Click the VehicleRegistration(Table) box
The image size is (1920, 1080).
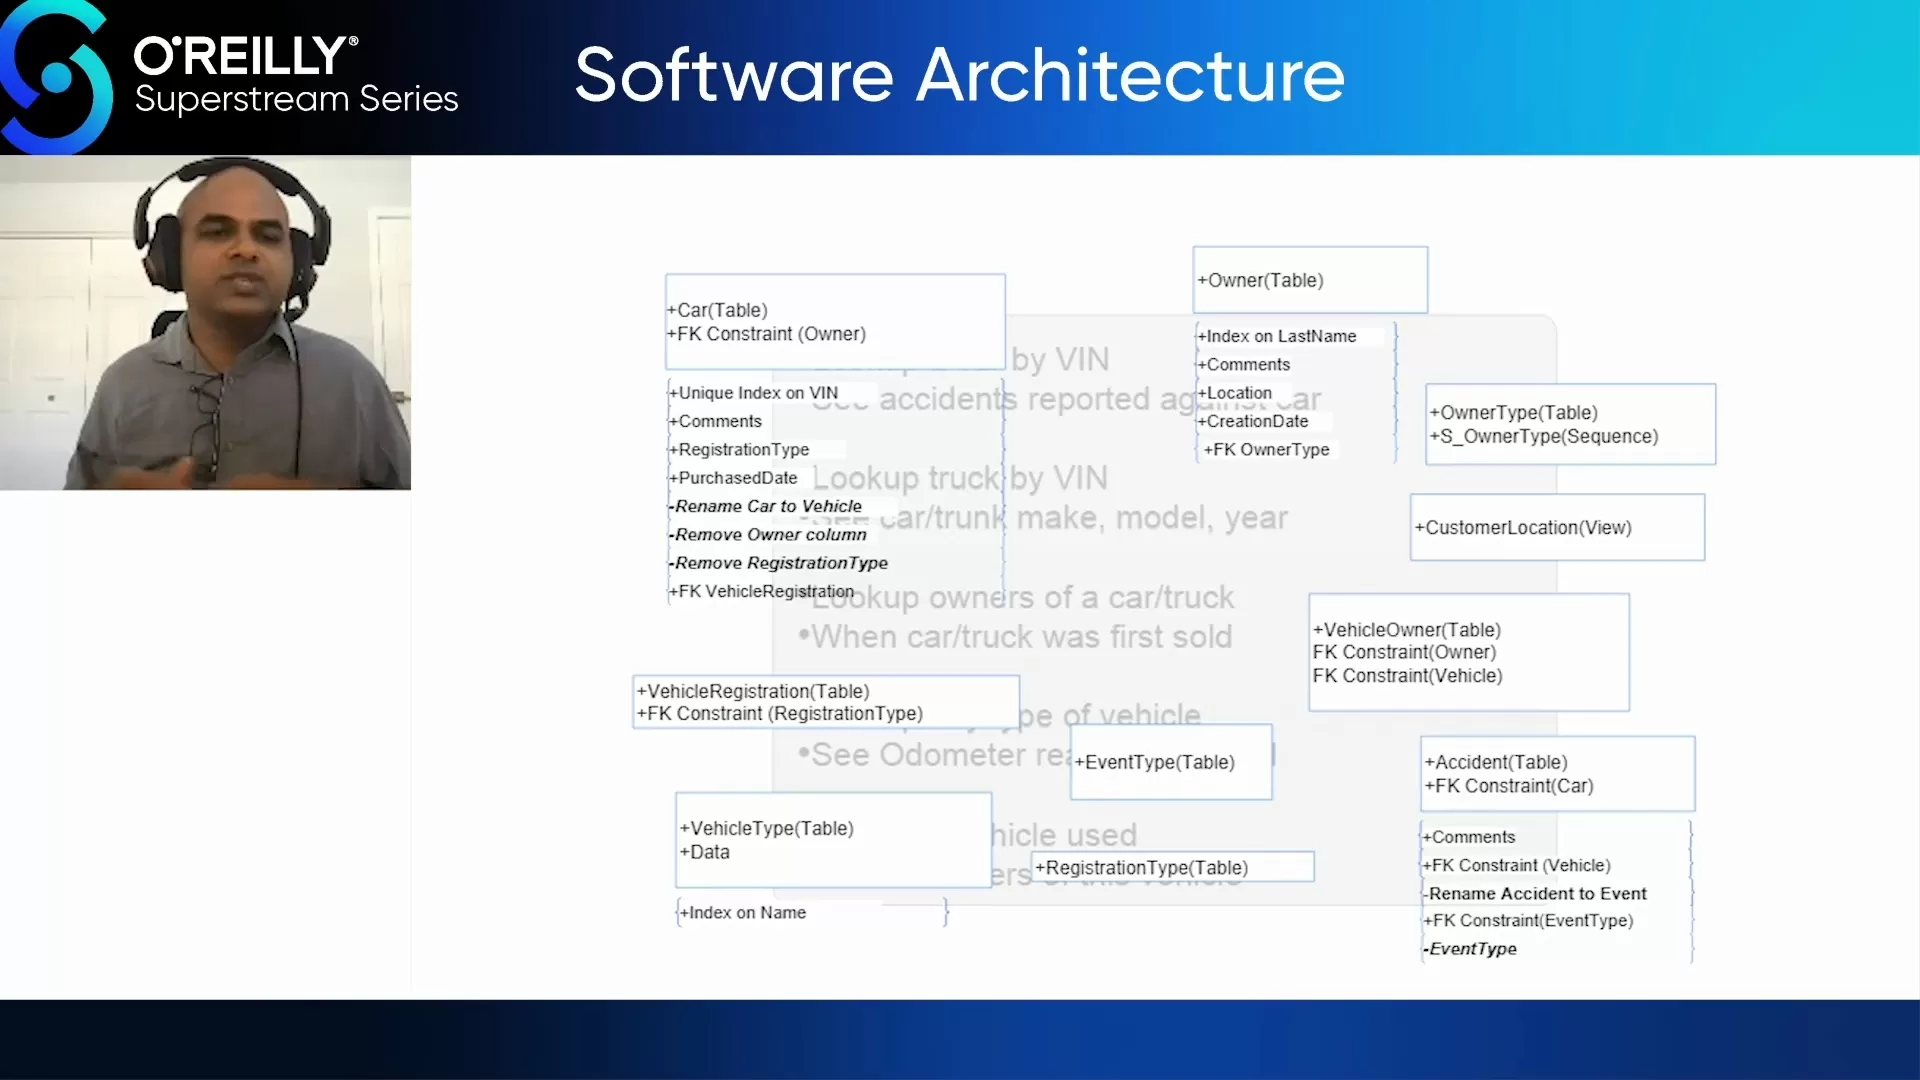[826, 701]
